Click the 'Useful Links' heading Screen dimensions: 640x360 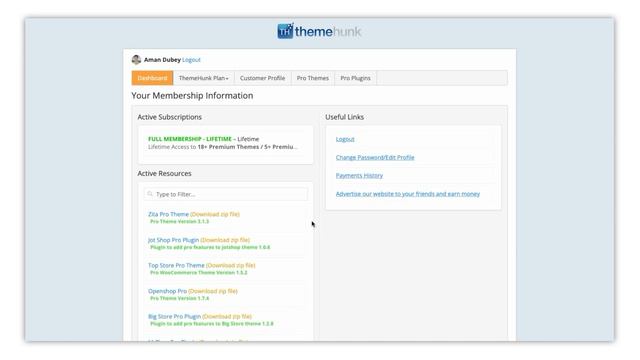(344, 117)
